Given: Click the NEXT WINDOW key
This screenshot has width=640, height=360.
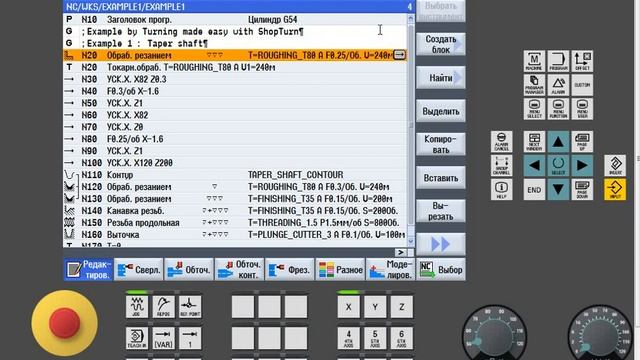Looking at the screenshot, I should pos(534,142).
